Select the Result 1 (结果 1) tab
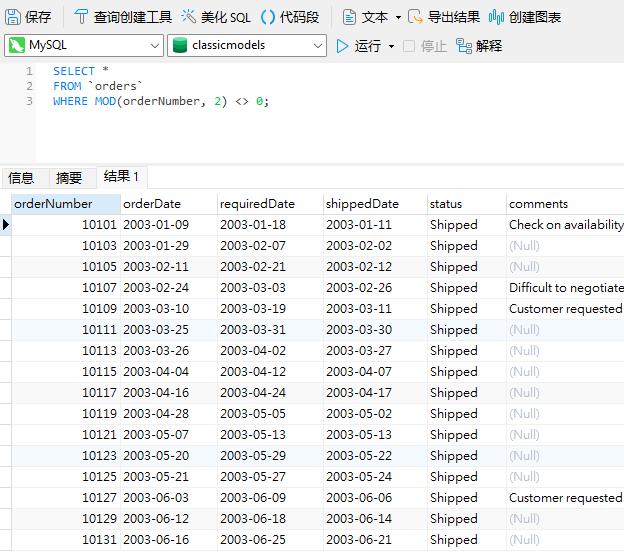Viewport: 624px width, 553px height. coord(121,176)
